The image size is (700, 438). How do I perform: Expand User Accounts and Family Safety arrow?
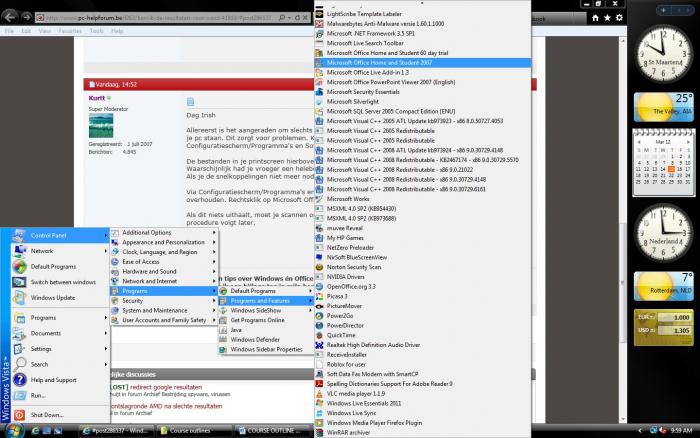(214, 321)
